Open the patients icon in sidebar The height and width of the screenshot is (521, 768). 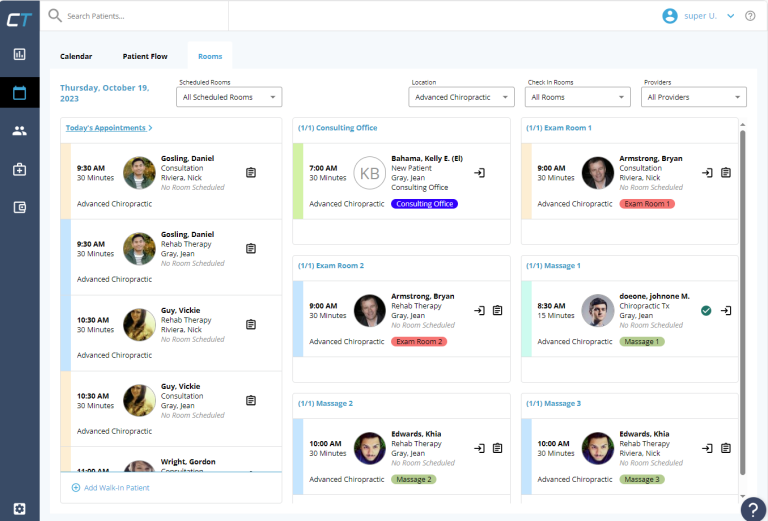coord(19,130)
